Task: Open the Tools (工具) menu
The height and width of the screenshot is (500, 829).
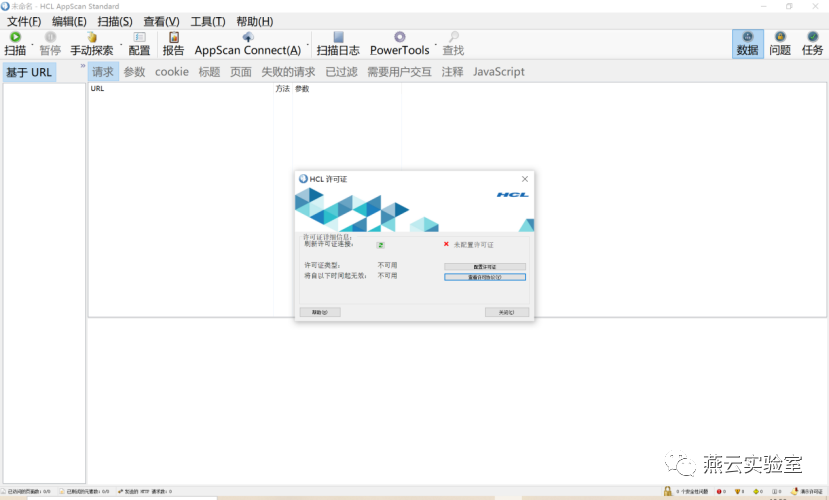Action: pyautogui.click(x=208, y=22)
